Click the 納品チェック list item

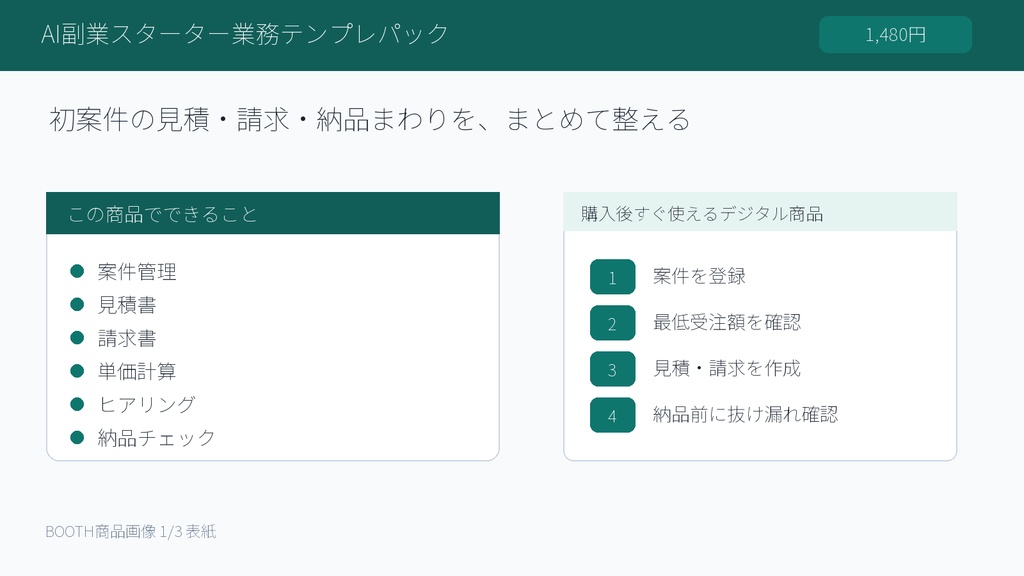tap(156, 438)
